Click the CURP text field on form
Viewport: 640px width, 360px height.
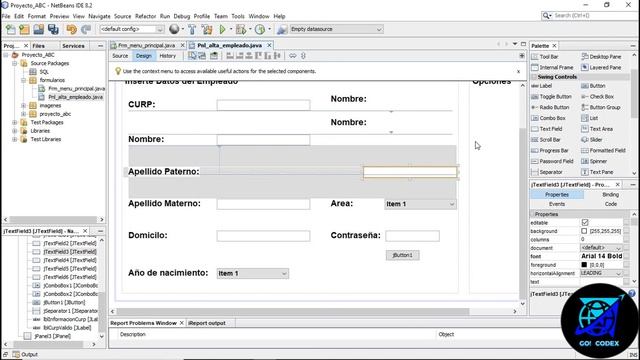pos(263,105)
